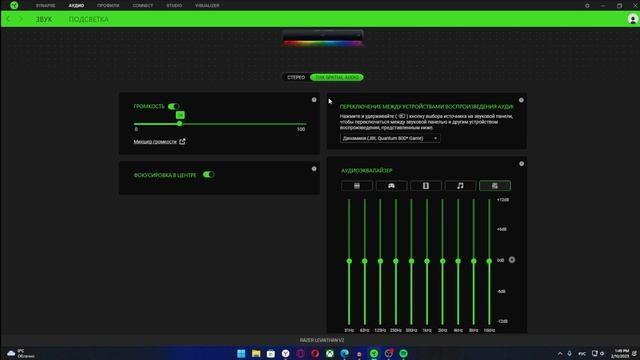Open info icon on Фокусировка в центре panel
Viewport: 640px width, 360px height.
click(x=314, y=169)
